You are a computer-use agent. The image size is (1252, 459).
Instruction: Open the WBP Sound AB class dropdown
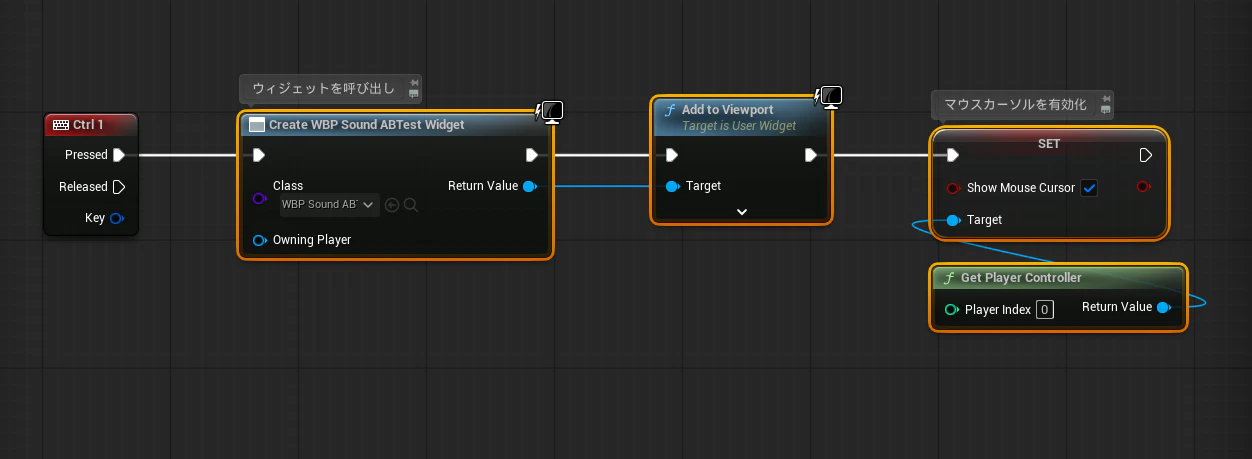click(329, 205)
